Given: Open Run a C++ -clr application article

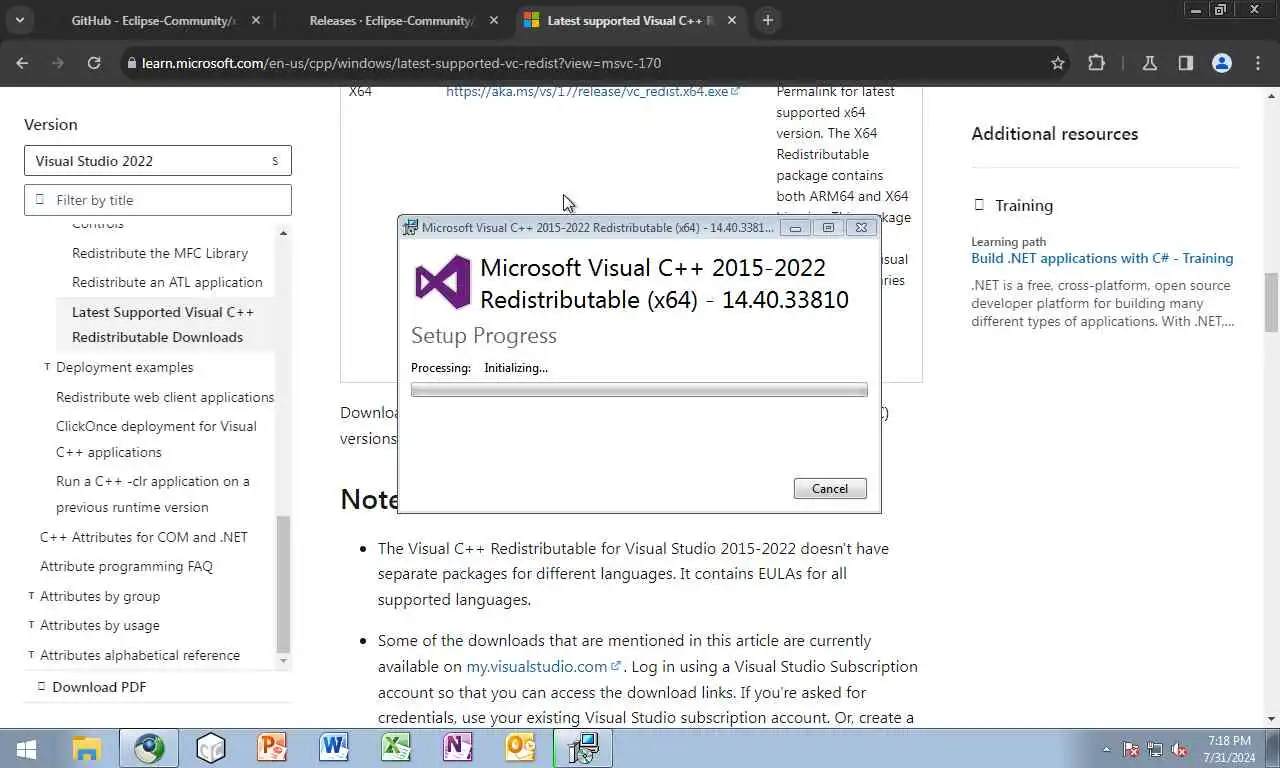Looking at the screenshot, I should 153,494.
